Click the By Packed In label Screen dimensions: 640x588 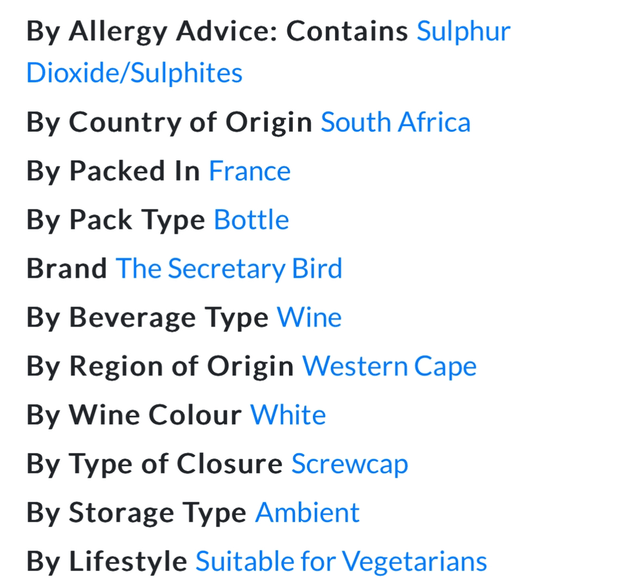[113, 171]
